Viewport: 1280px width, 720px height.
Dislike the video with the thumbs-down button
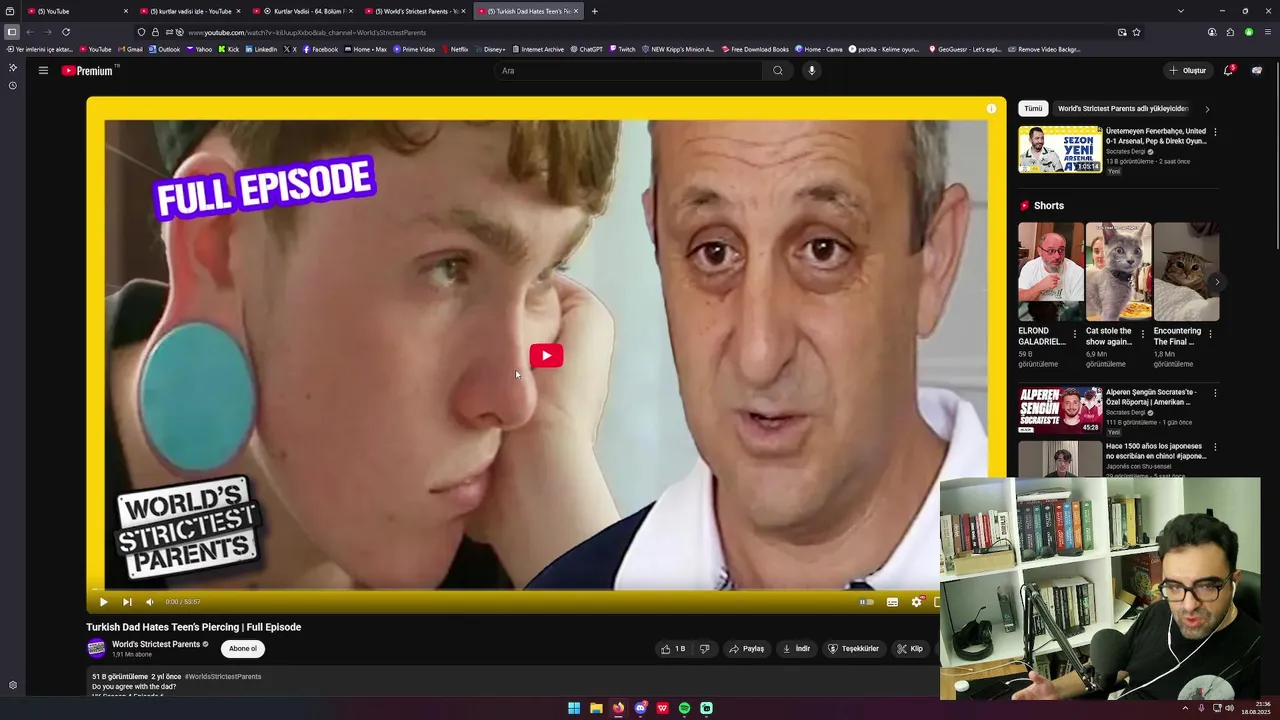704,649
